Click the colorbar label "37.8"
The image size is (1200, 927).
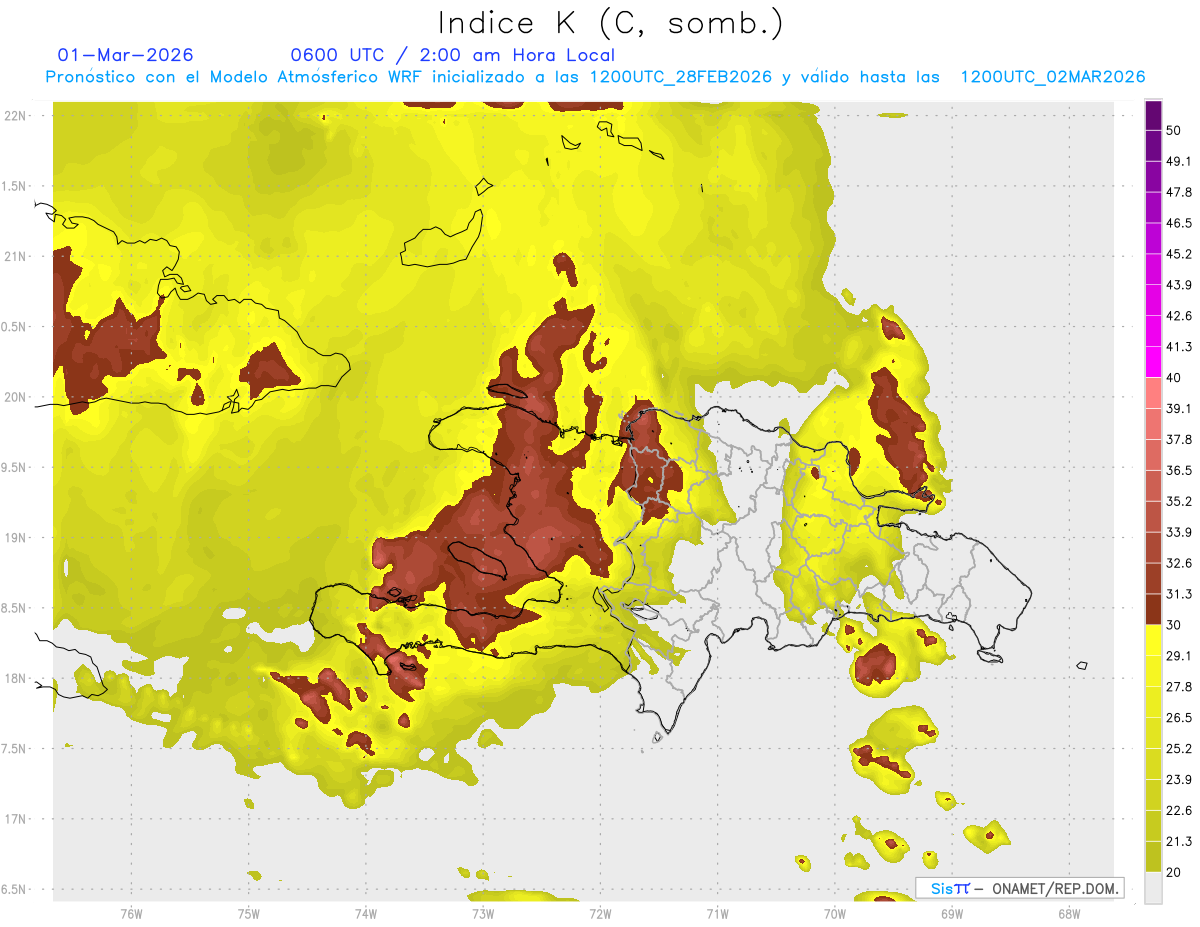point(1179,439)
